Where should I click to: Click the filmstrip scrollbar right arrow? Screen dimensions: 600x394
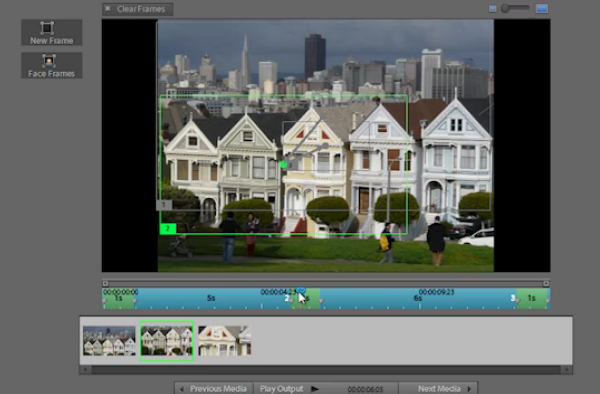[567, 370]
